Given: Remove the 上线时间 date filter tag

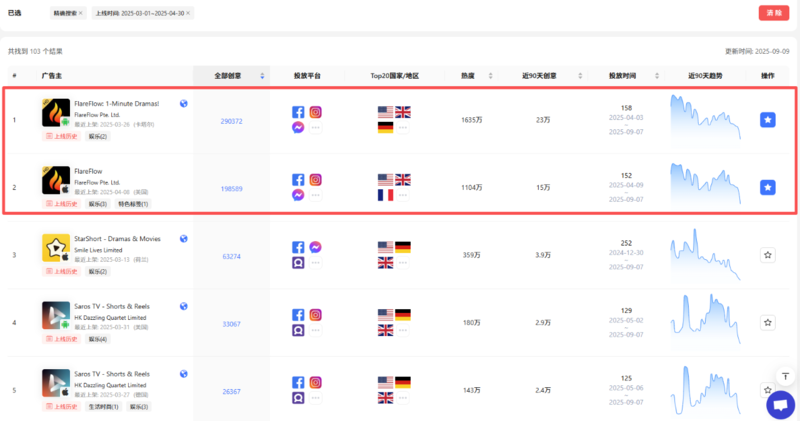Looking at the screenshot, I should (x=188, y=13).
